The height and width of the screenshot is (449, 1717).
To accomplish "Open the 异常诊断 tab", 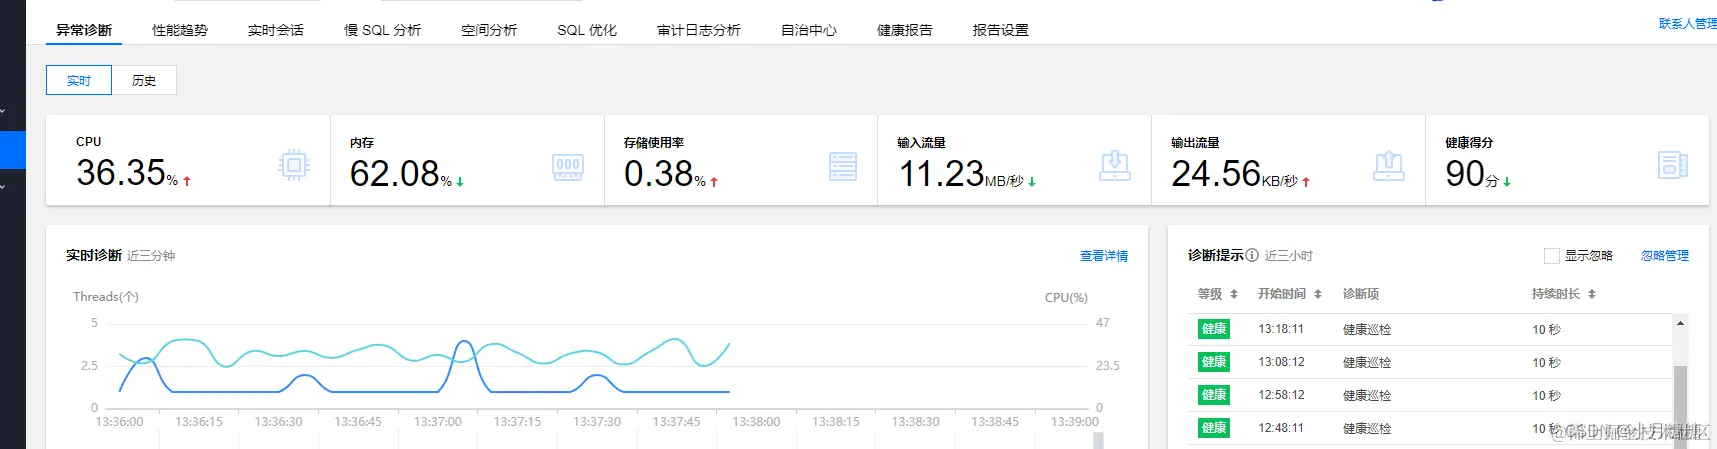I will click(x=84, y=30).
